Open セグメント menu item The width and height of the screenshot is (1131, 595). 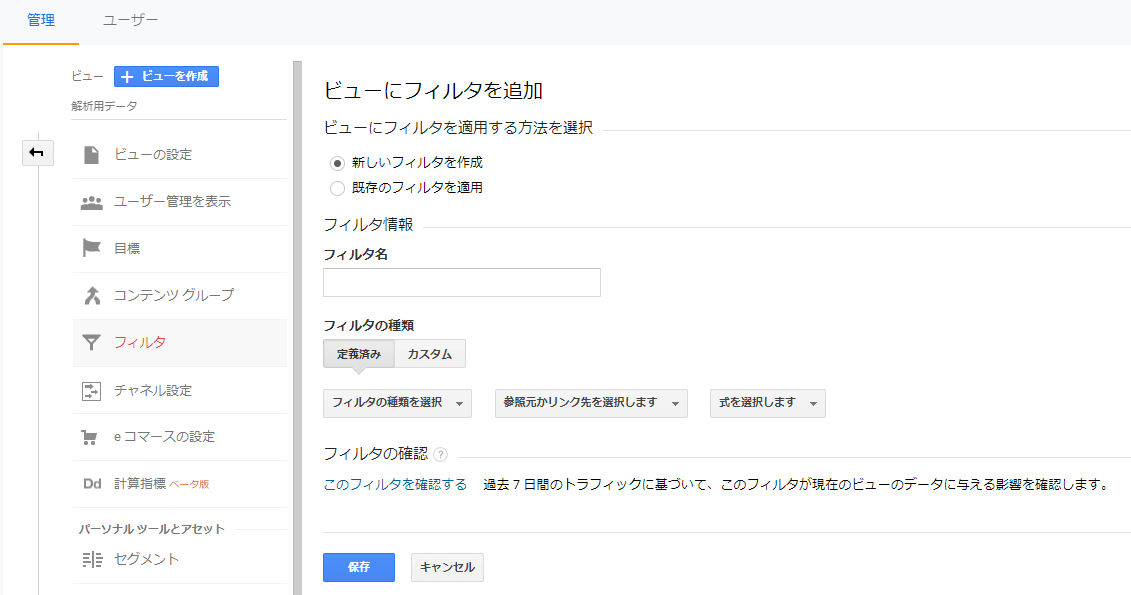180,559
